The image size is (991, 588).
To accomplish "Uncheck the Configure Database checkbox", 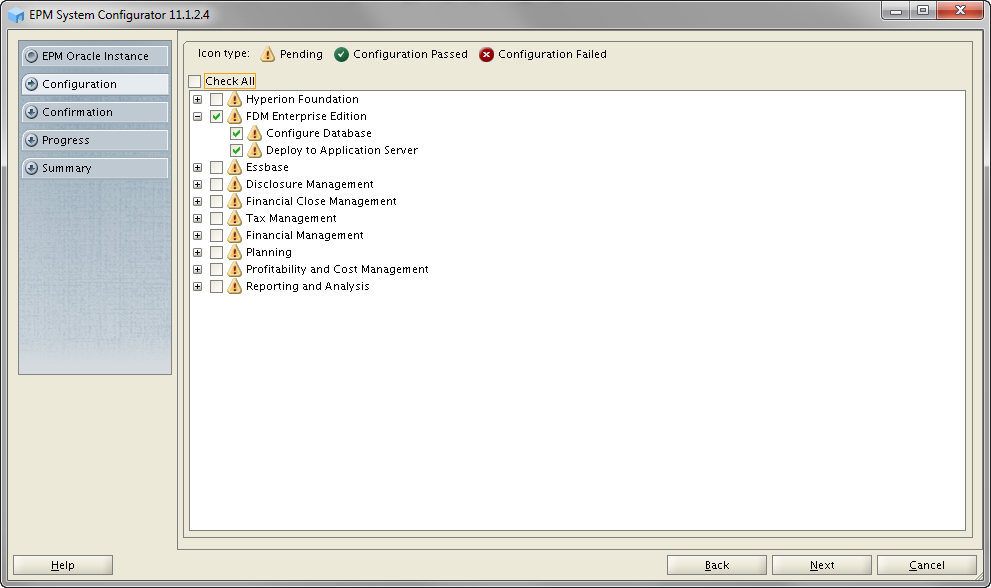I will click(x=236, y=133).
